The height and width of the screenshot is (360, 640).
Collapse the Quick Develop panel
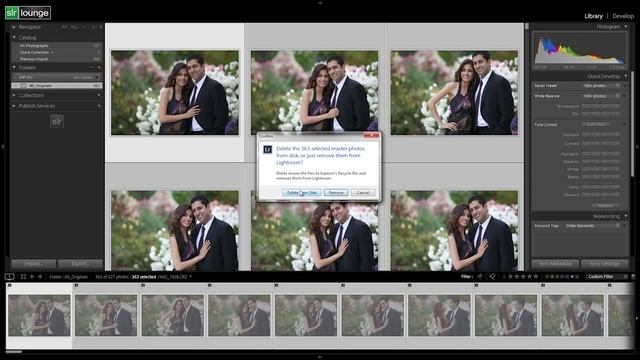pos(626,76)
